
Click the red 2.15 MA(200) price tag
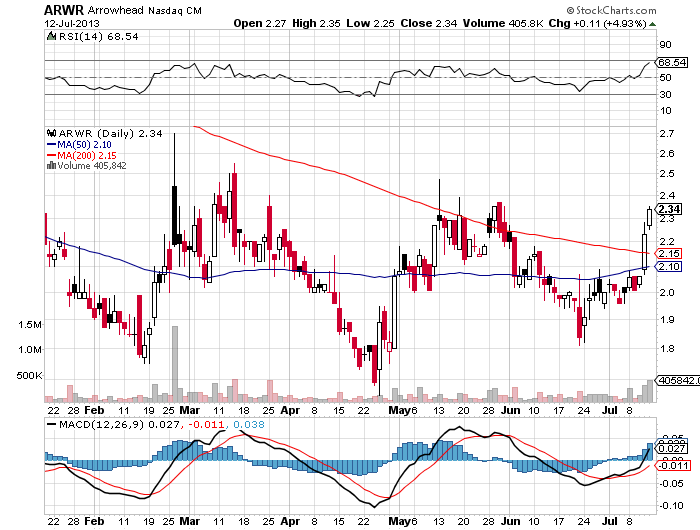point(669,254)
